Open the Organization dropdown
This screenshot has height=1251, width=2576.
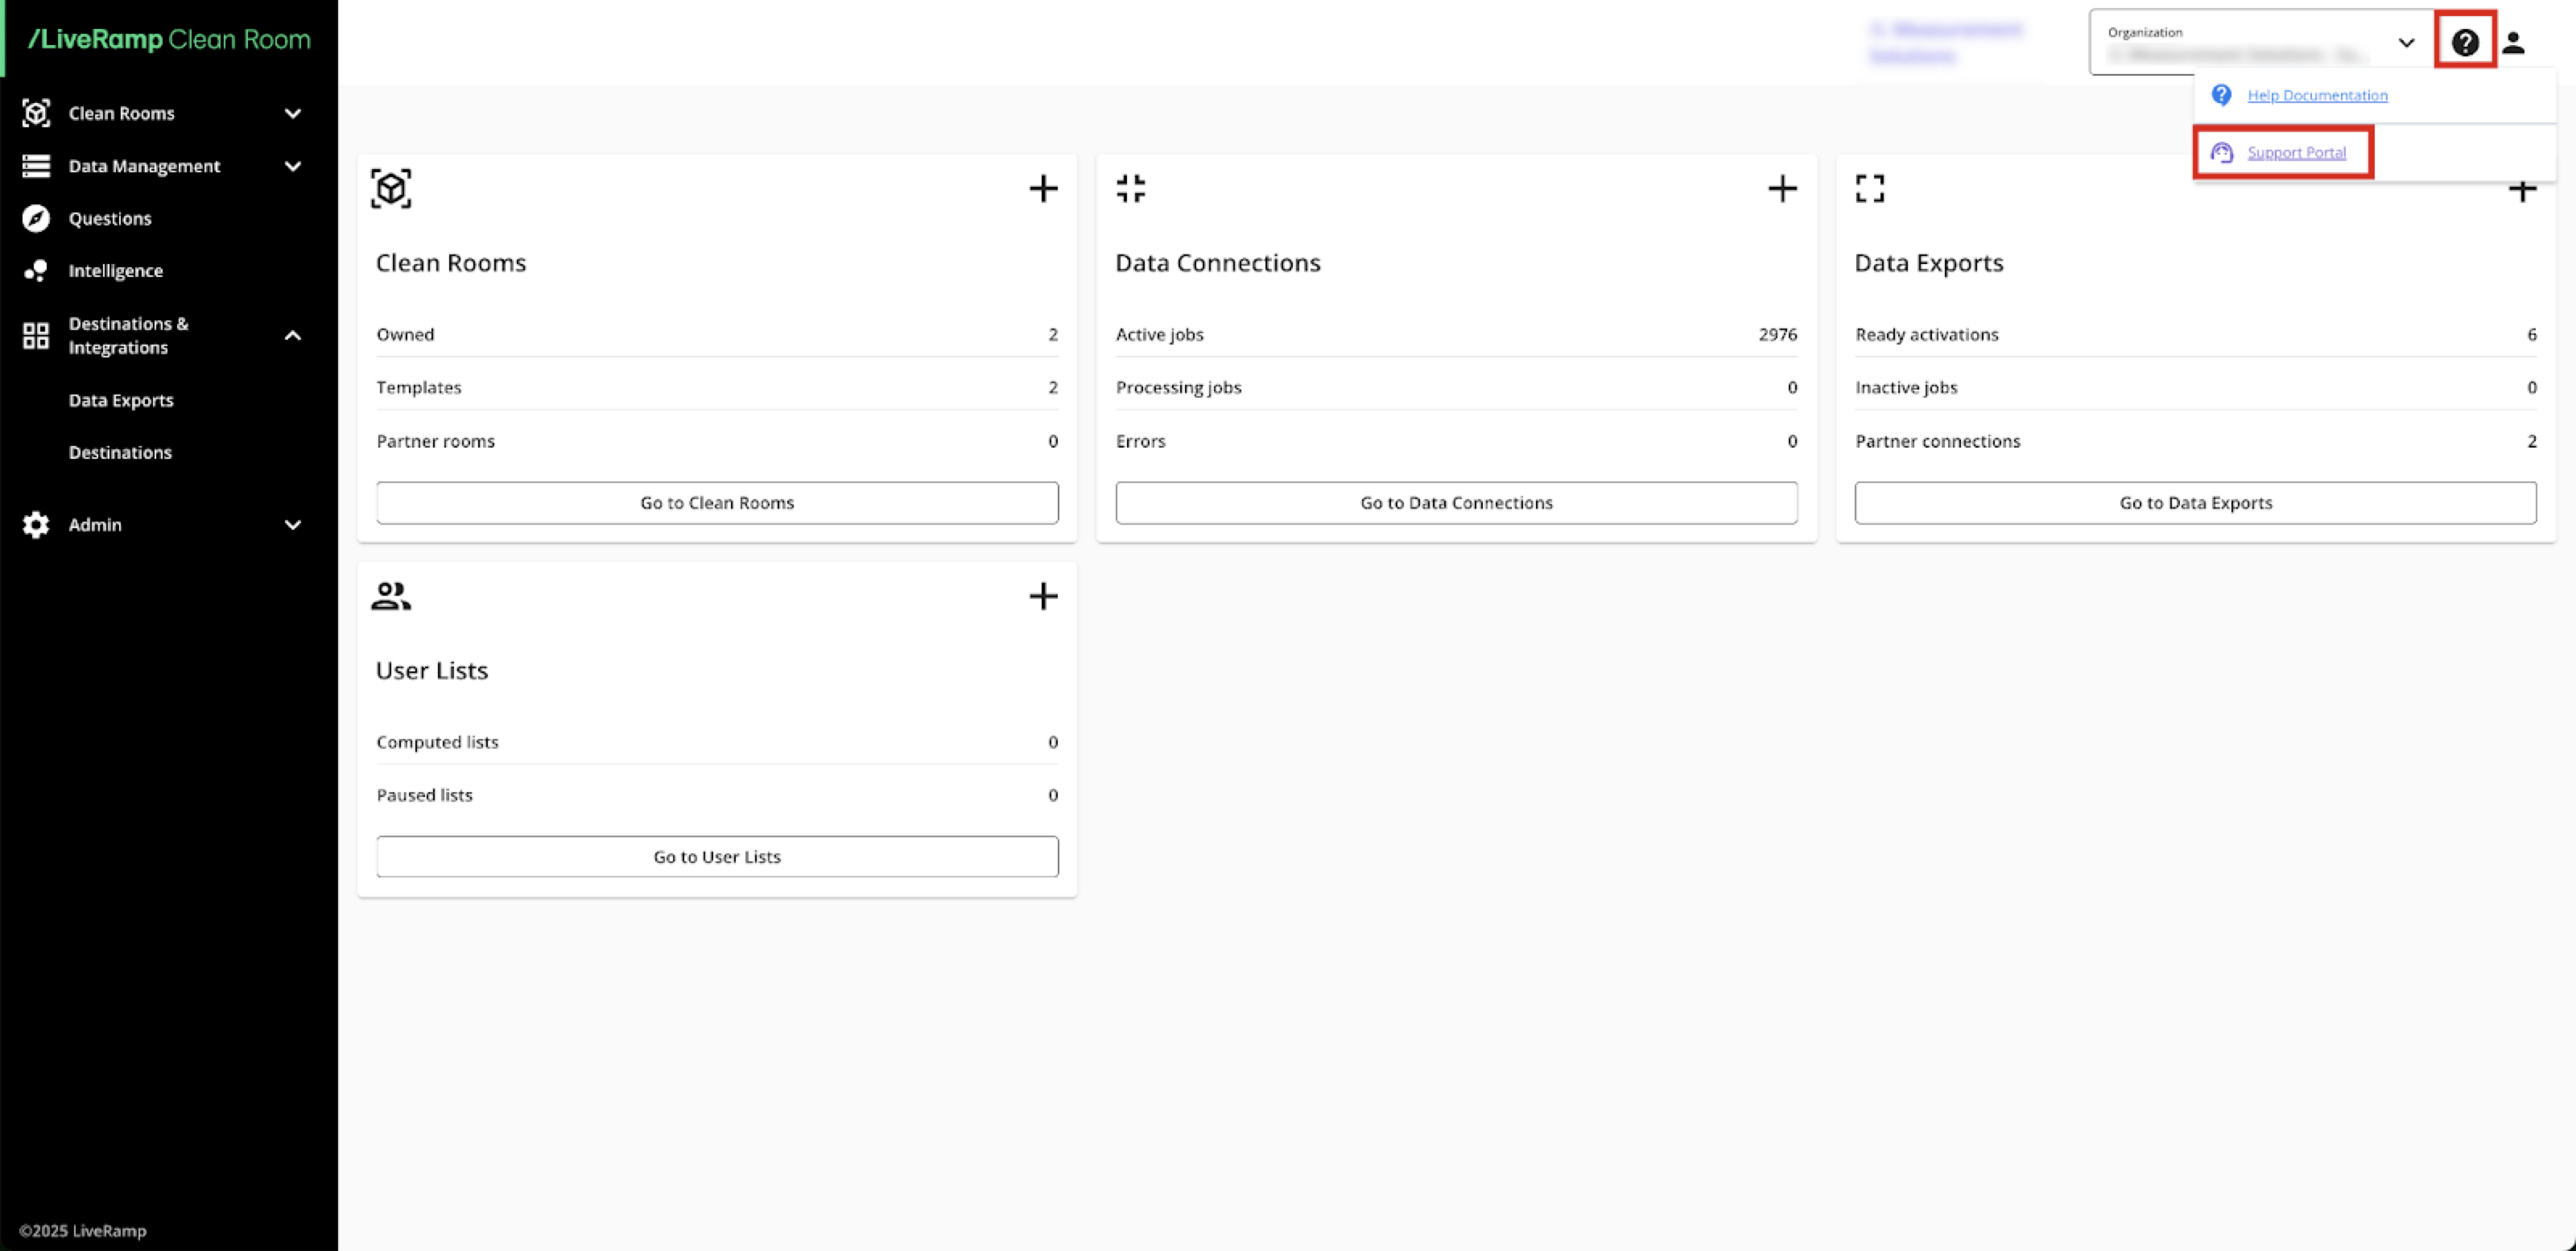click(2405, 42)
